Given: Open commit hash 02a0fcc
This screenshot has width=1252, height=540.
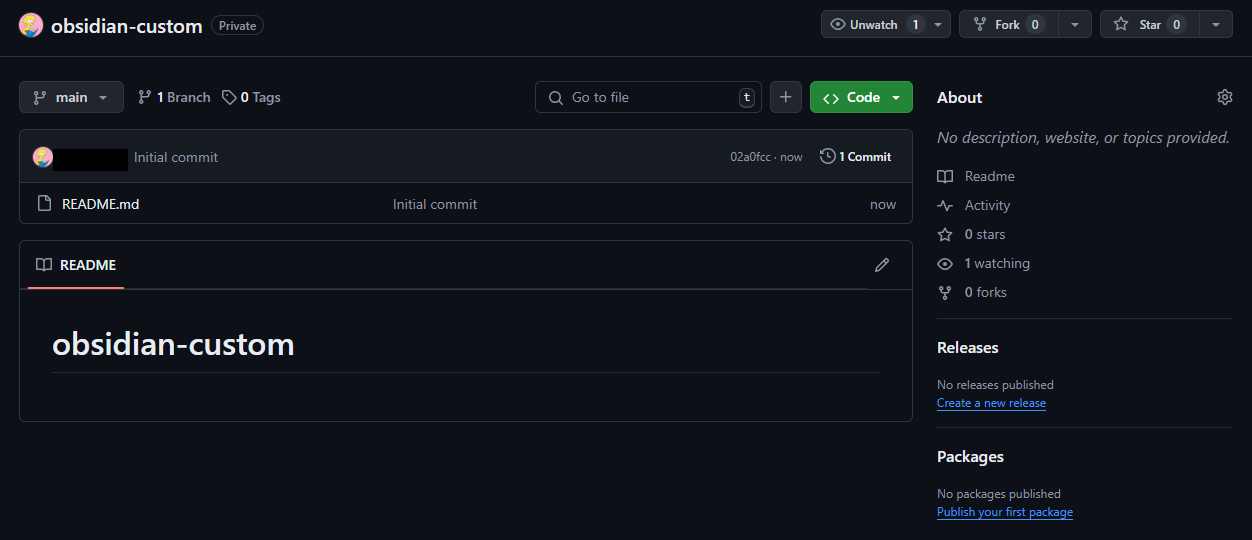Looking at the screenshot, I should 750,157.
